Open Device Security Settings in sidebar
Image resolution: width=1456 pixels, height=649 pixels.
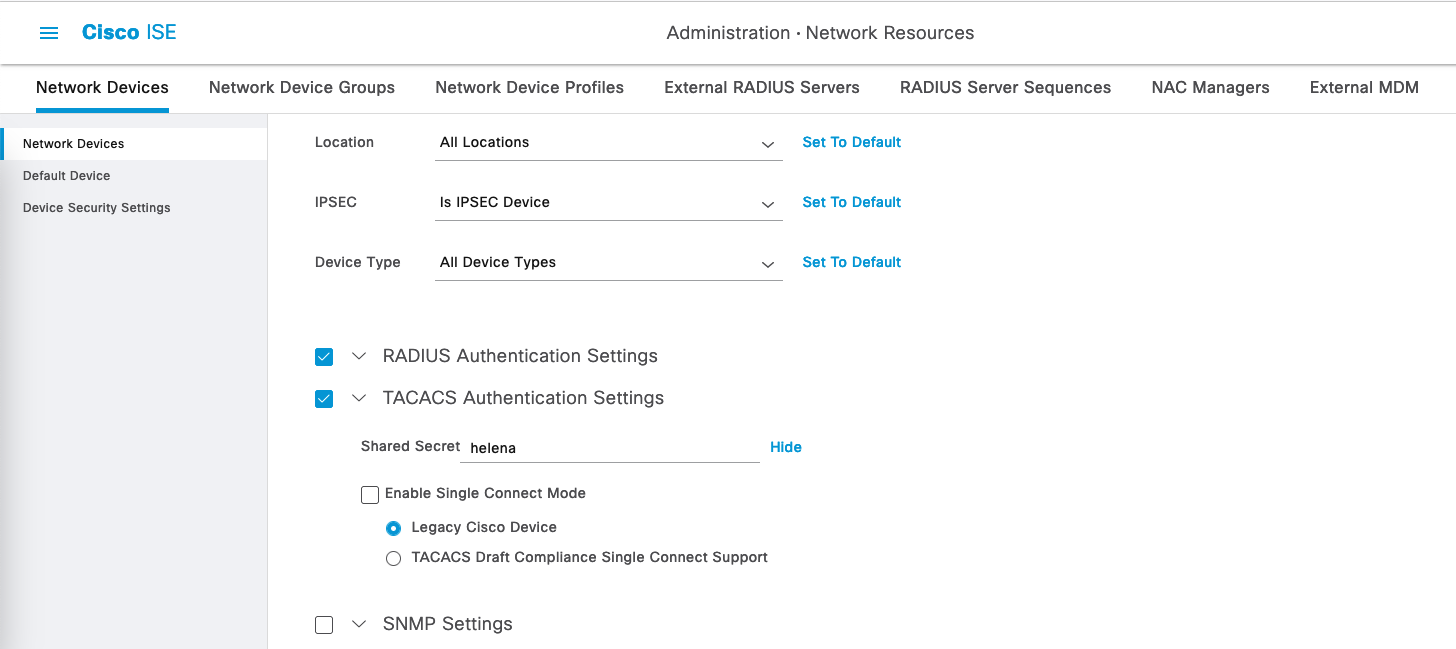(x=97, y=208)
